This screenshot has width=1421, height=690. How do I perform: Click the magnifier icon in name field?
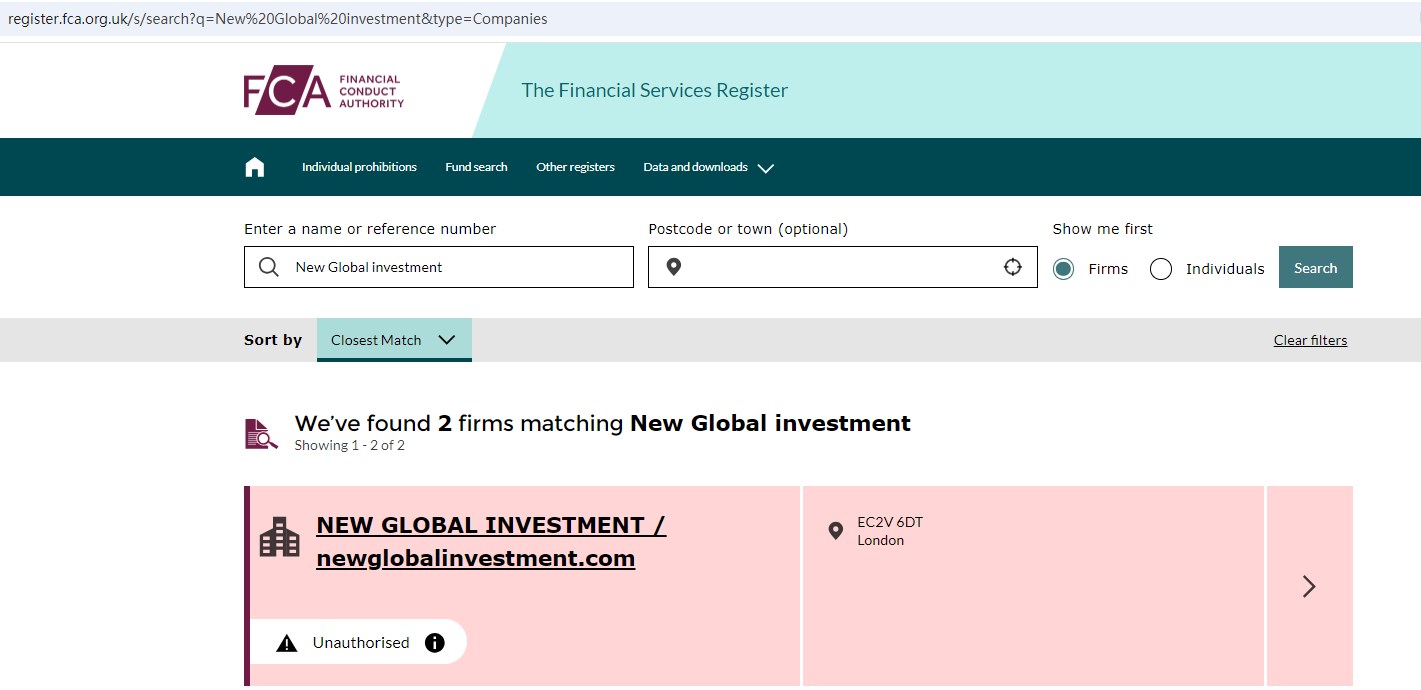pos(269,267)
